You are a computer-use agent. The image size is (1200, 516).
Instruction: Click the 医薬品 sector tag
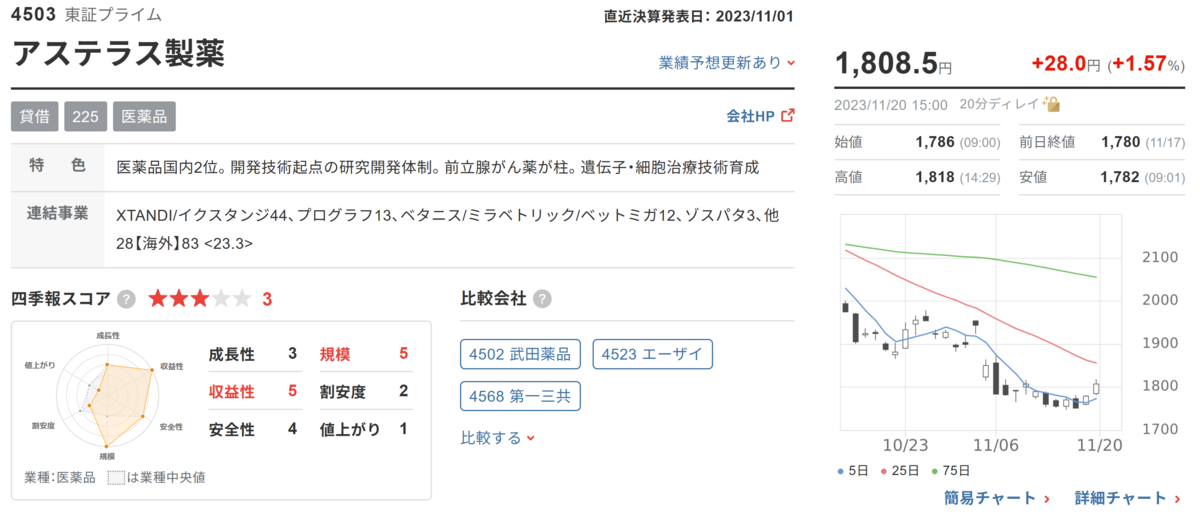pyautogui.click(x=144, y=116)
